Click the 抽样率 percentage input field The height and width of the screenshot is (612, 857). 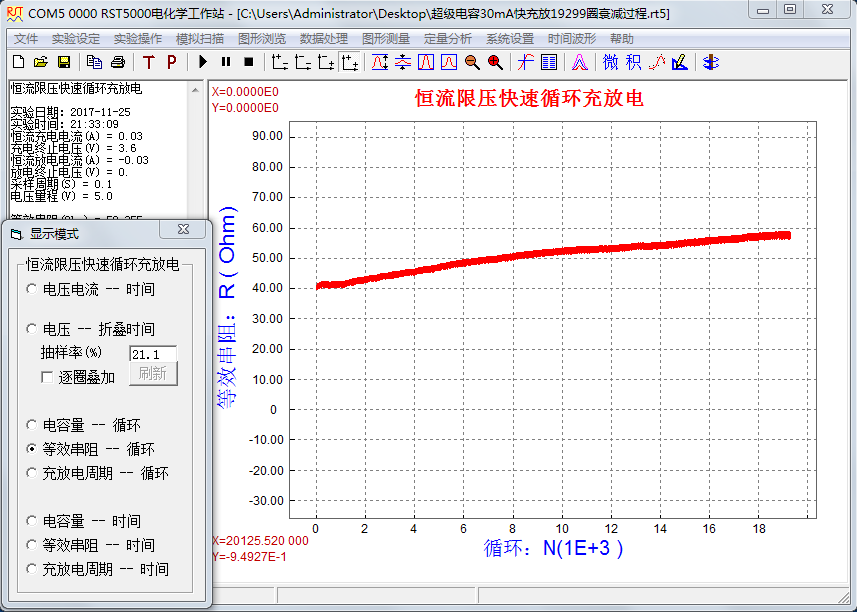(x=152, y=354)
